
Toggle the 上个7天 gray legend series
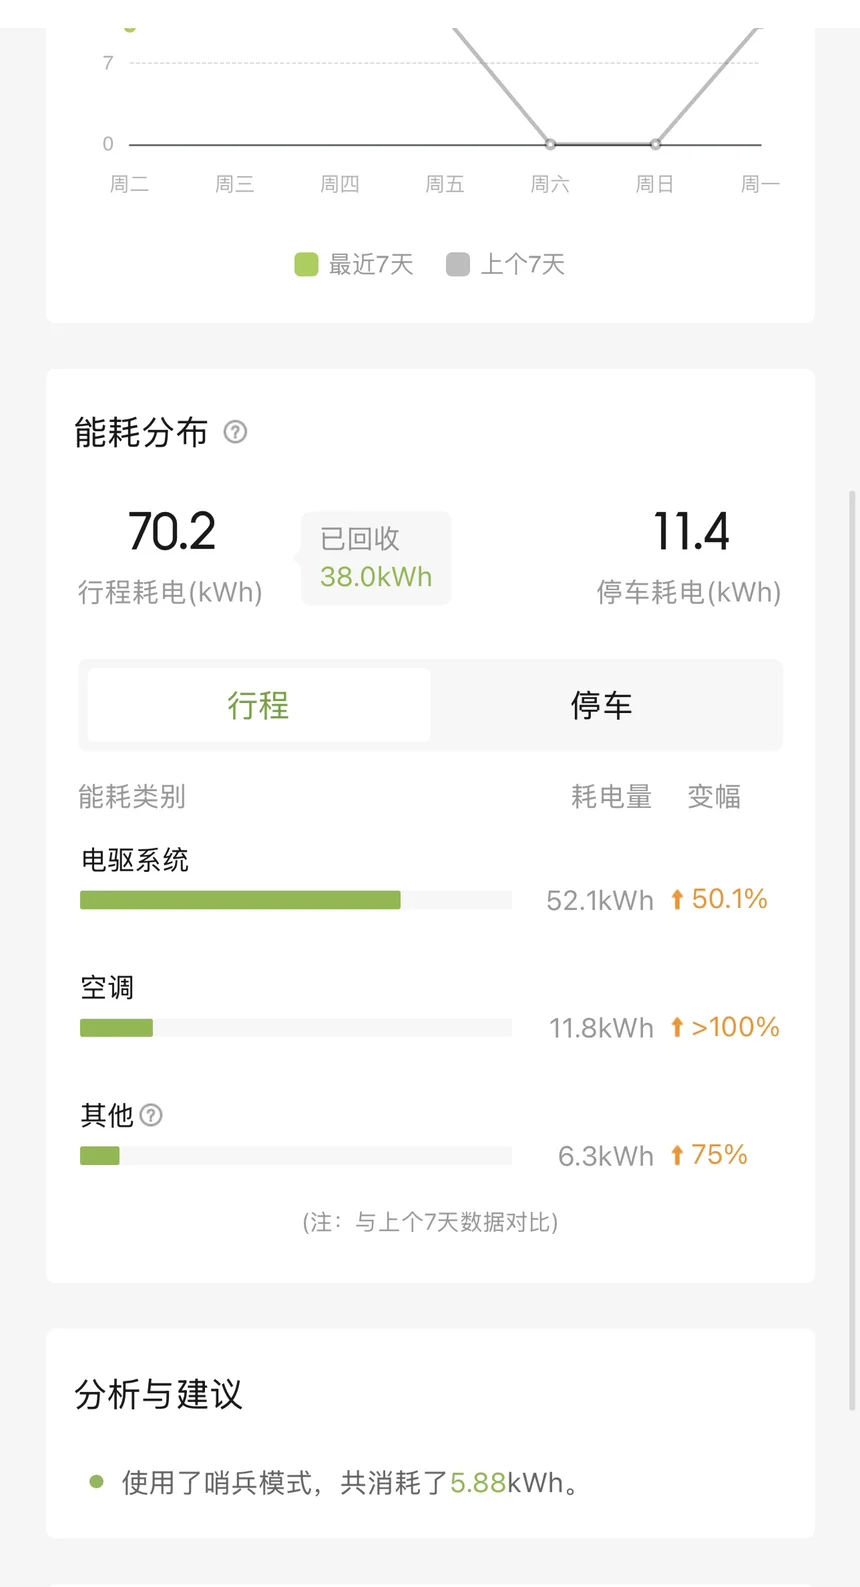click(506, 264)
